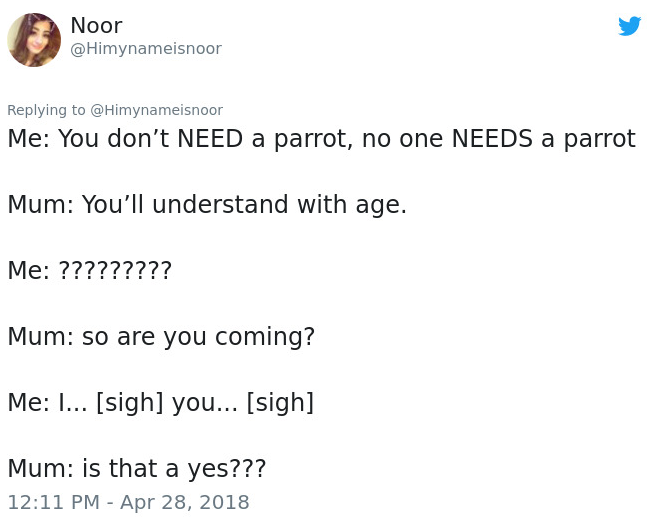Click the capitalized word "NEED" in first line
Viewport: 659px width, 523px height.
point(210,139)
